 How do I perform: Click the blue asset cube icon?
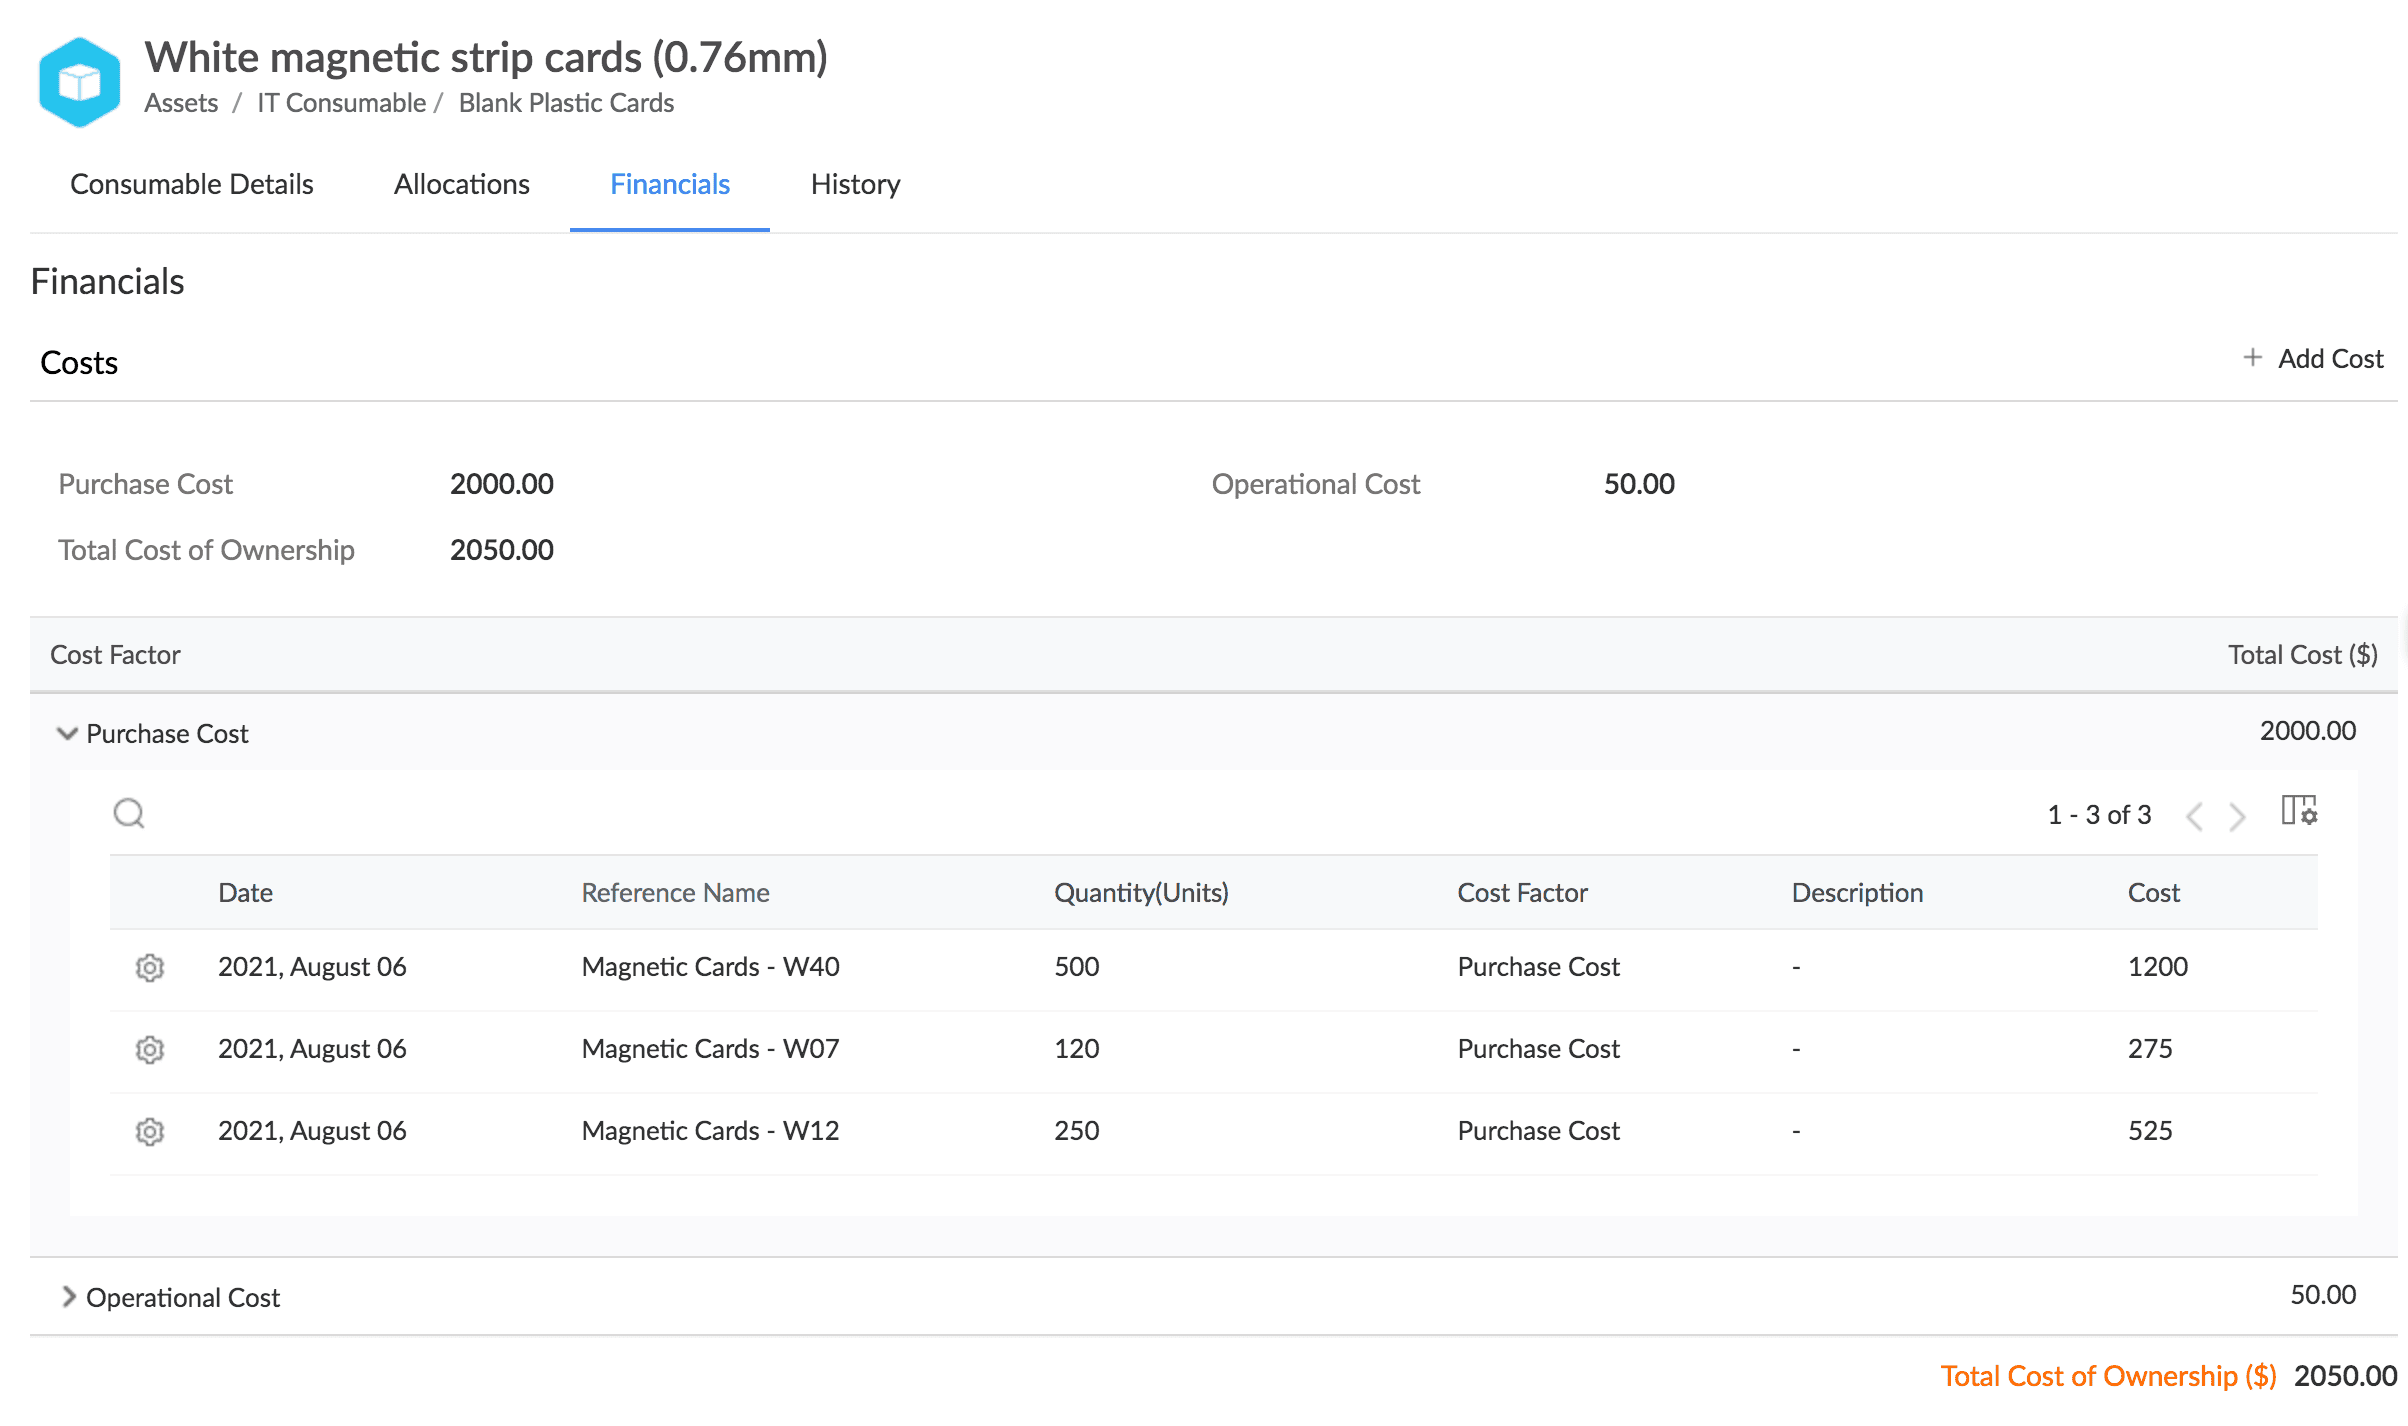tap(79, 82)
